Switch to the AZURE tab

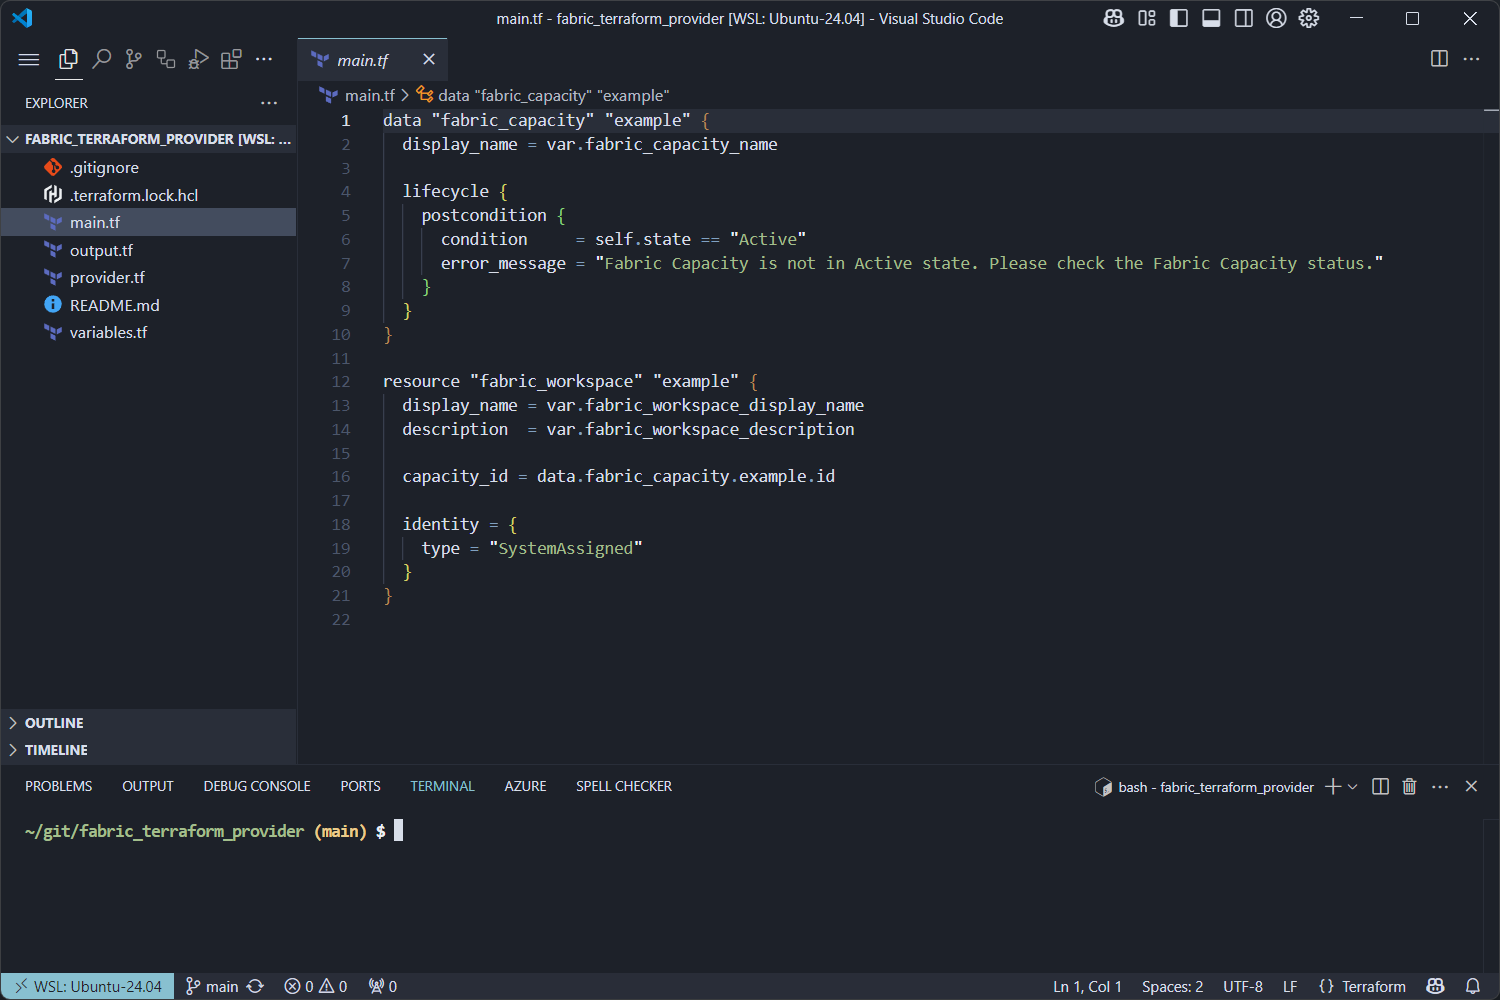click(525, 786)
